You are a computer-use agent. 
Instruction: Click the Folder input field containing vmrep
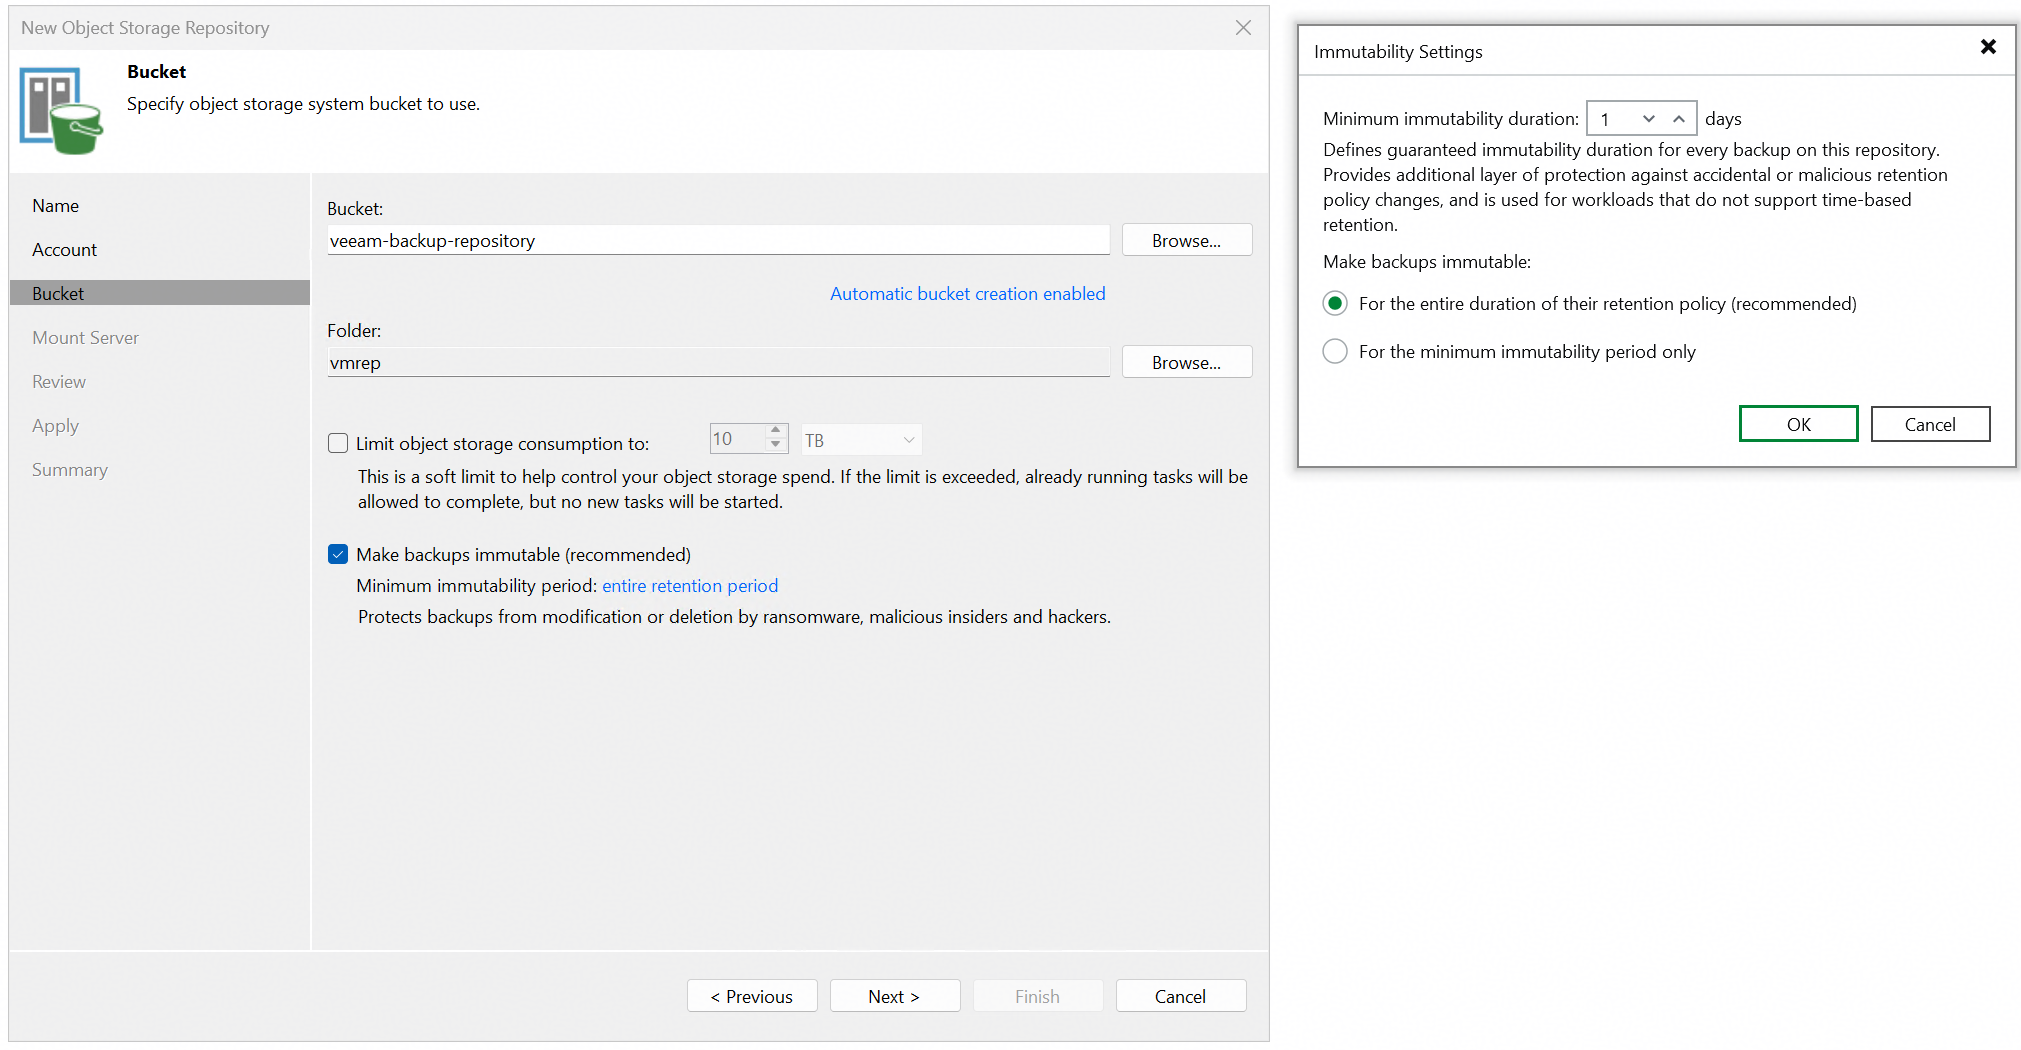tap(718, 362)
